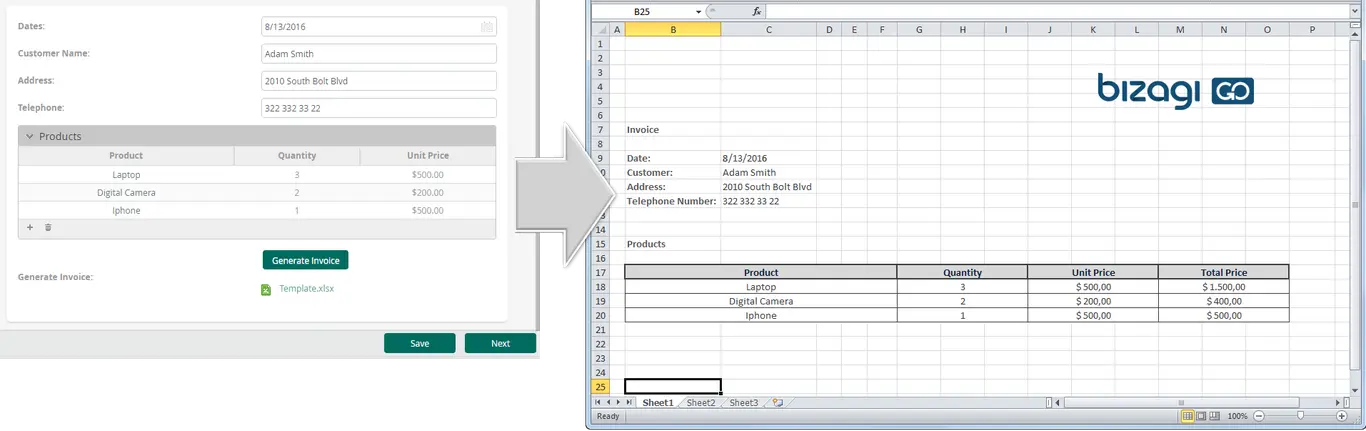
Task: Open the calendar picker in Dates field
Action: 486,27
